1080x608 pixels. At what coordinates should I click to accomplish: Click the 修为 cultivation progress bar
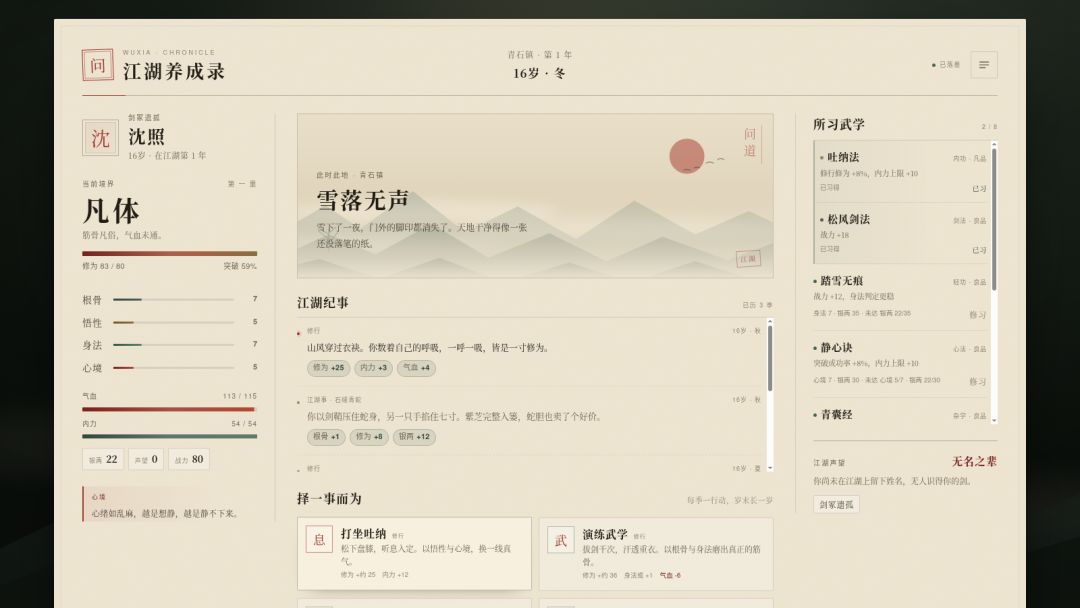[169, 253]
